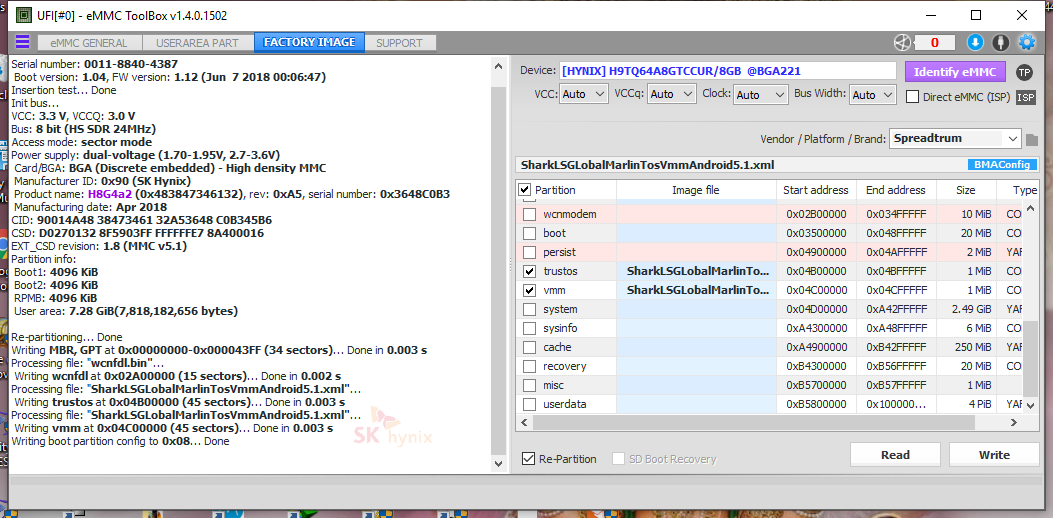Viewport: 1053px width, 518px height.
Task: Open the VCC voltage dropdown
Action: pyautogui.click(x=583, y=94)
